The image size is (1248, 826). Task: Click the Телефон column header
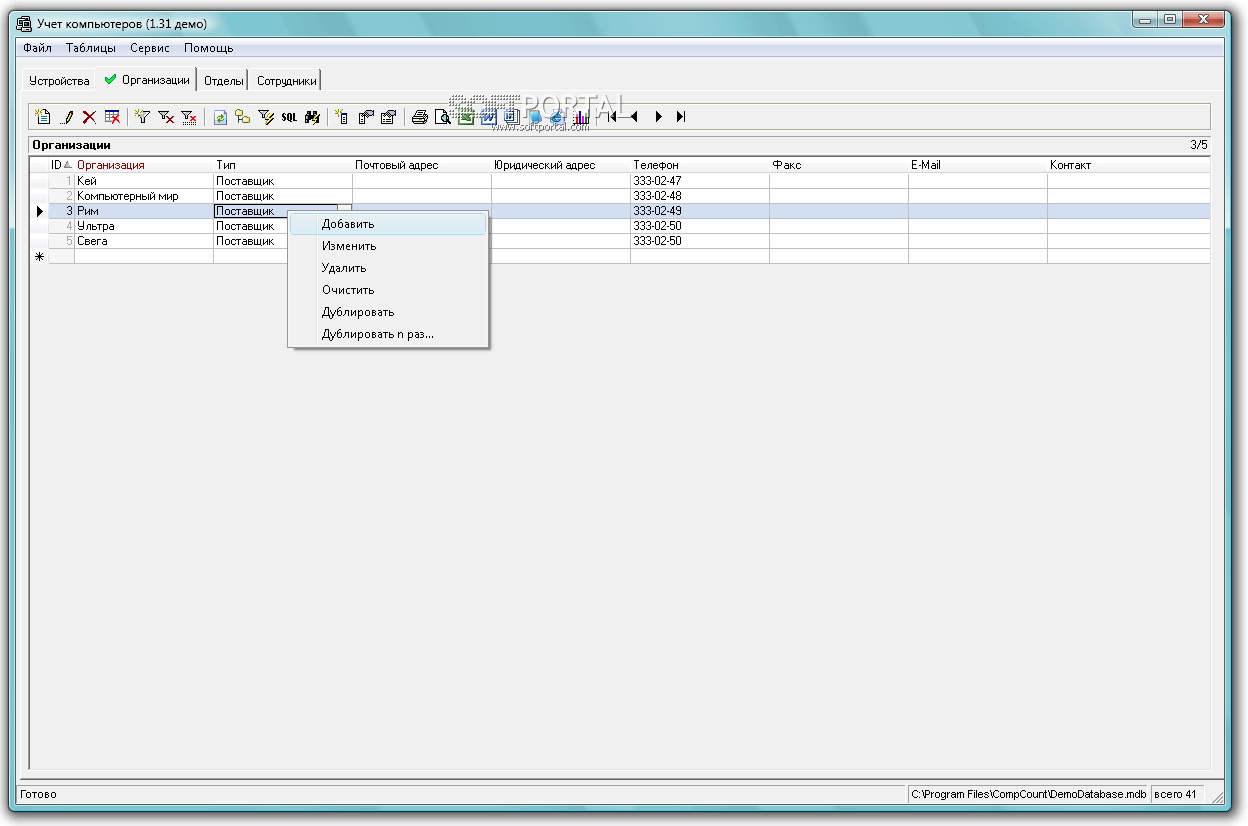(700, 165)
